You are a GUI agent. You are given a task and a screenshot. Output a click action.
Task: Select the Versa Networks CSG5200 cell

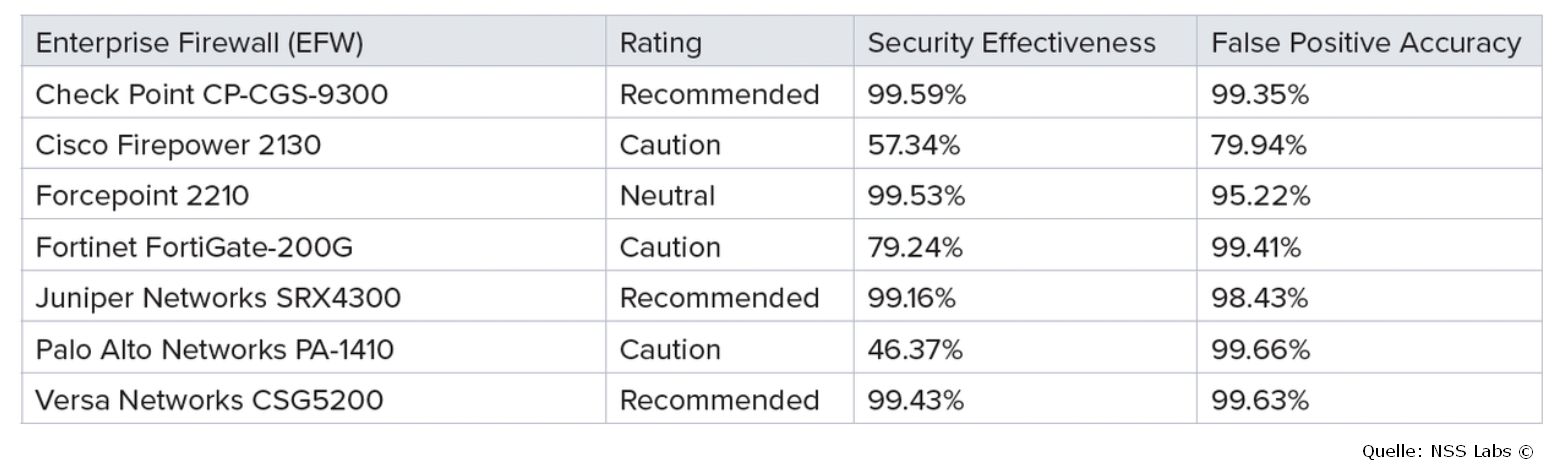[209, 400]
